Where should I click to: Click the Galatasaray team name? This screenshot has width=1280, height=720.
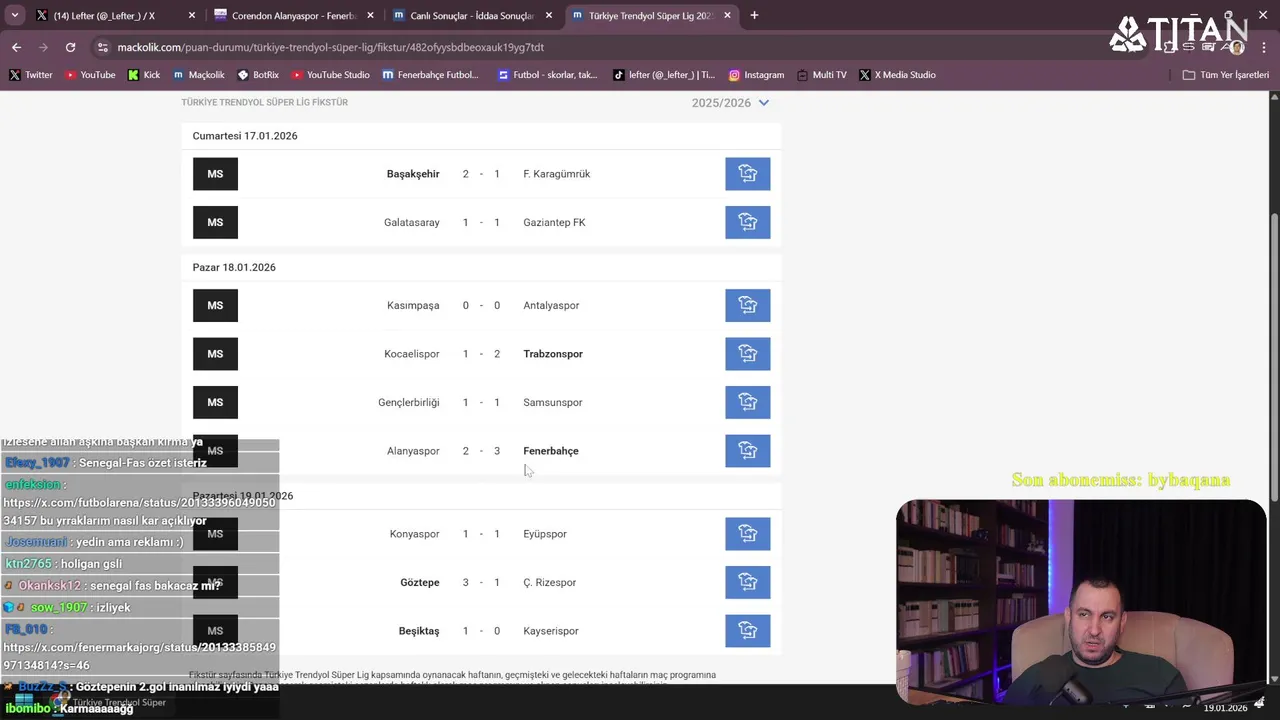412,222
